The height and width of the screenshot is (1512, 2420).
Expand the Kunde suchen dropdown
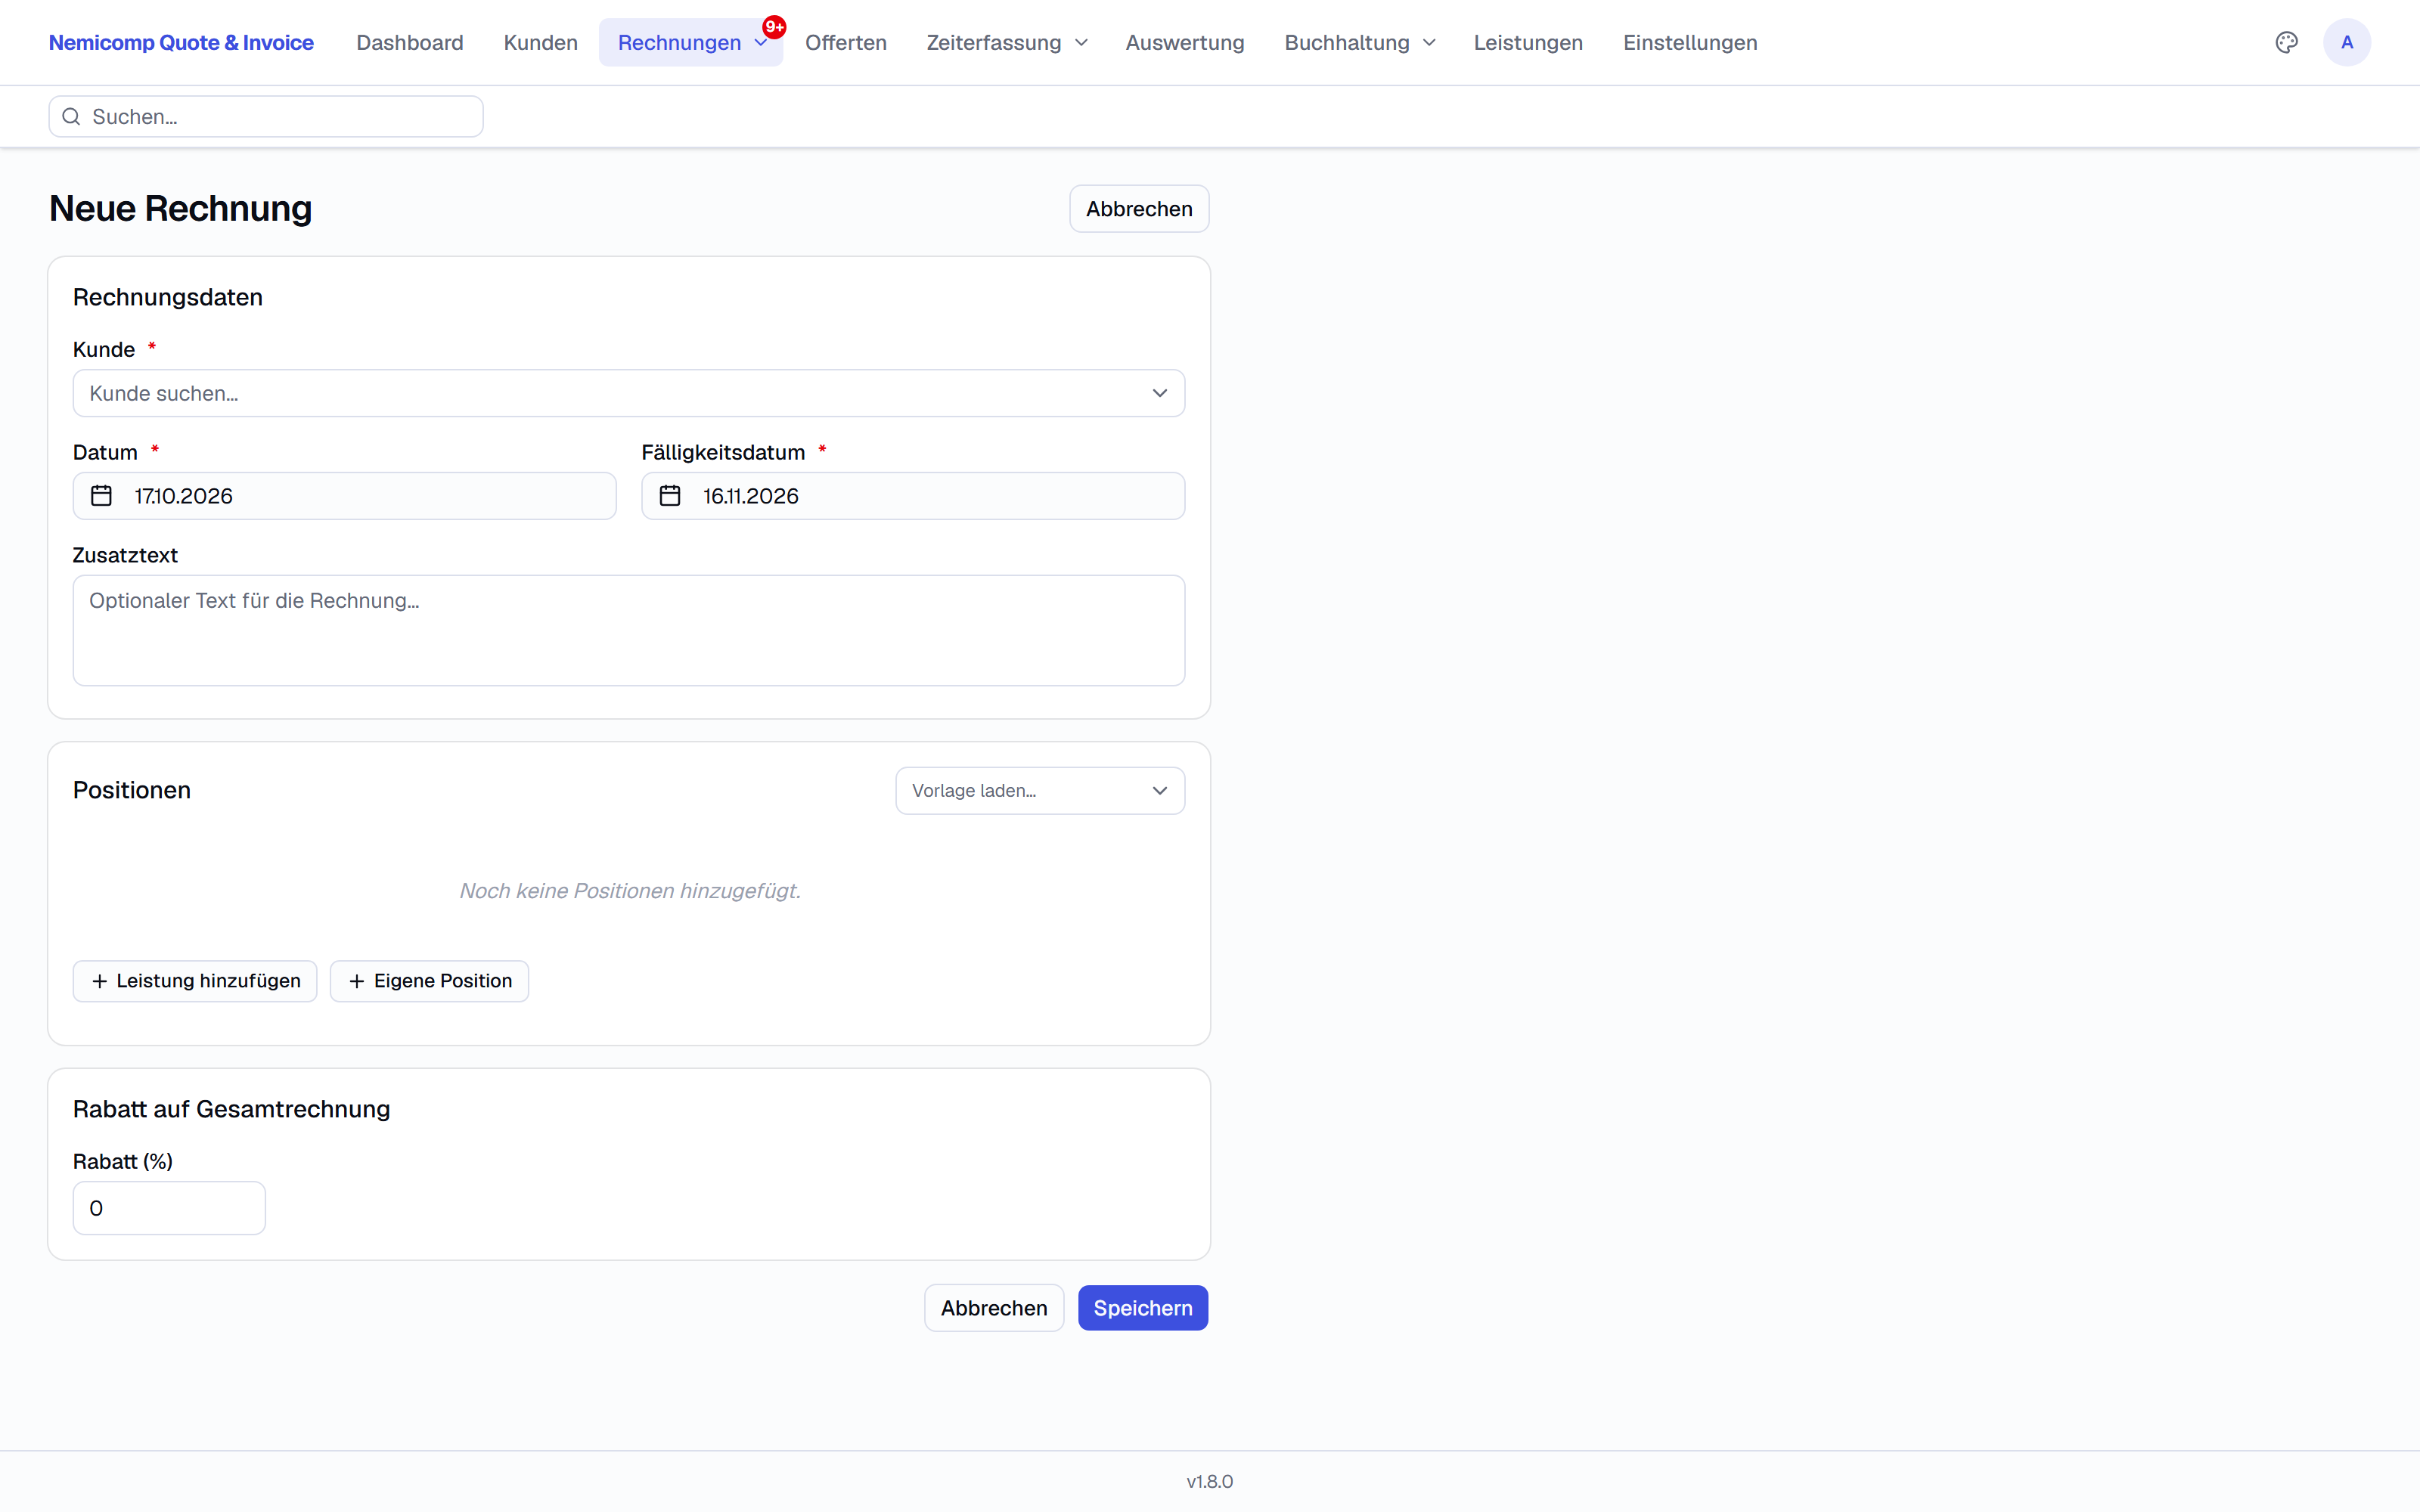pos(629,393)
